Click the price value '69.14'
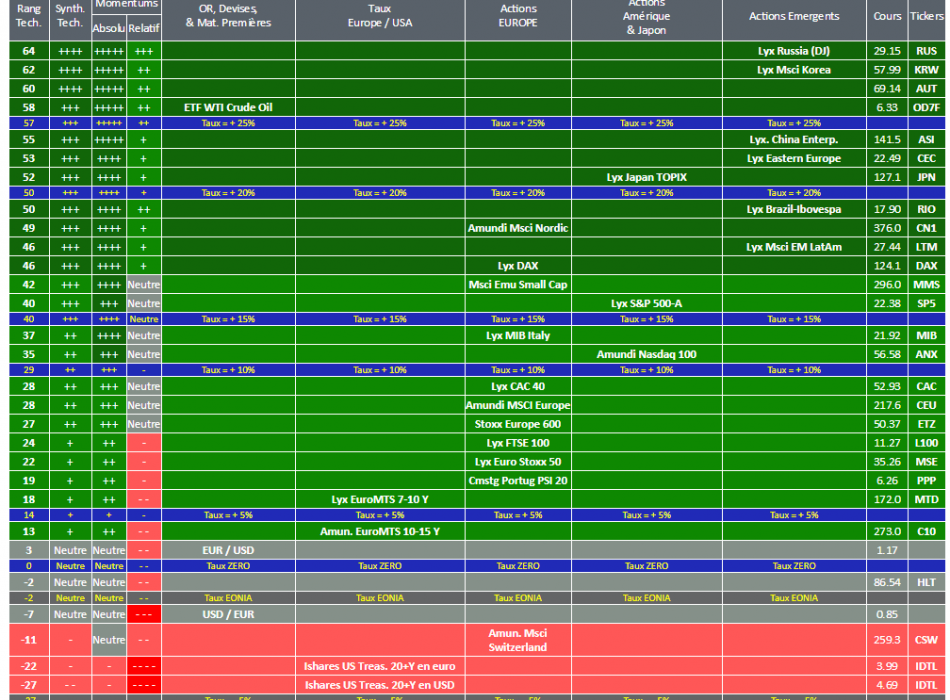The height and width of the screenshot is (700, 950). click(887, 88)
